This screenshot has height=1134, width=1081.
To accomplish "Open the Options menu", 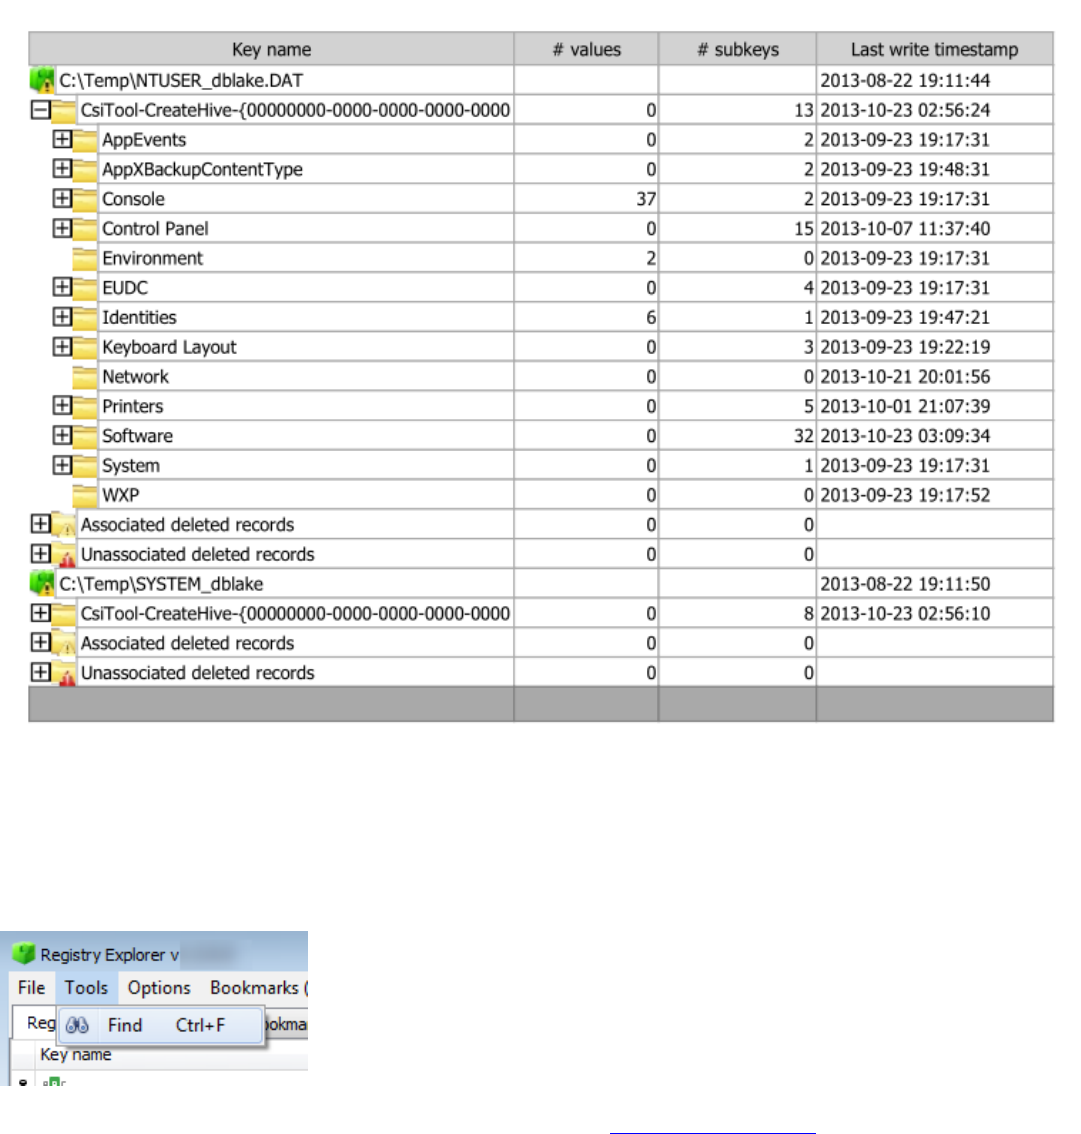I will coord(159,988).
